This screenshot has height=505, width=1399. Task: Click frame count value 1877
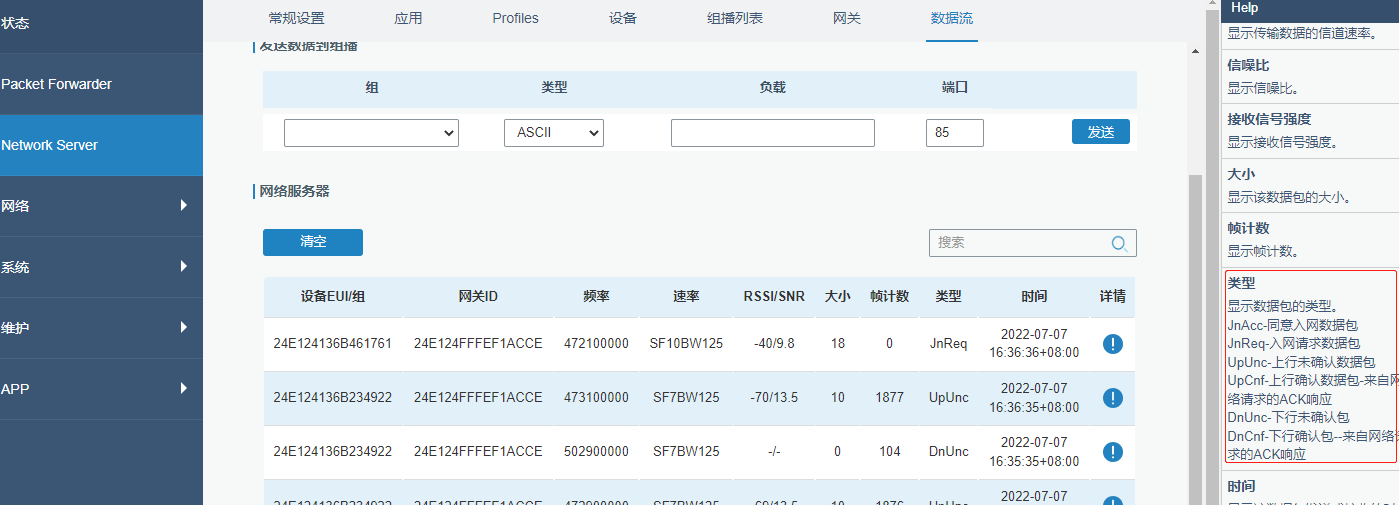889,398
